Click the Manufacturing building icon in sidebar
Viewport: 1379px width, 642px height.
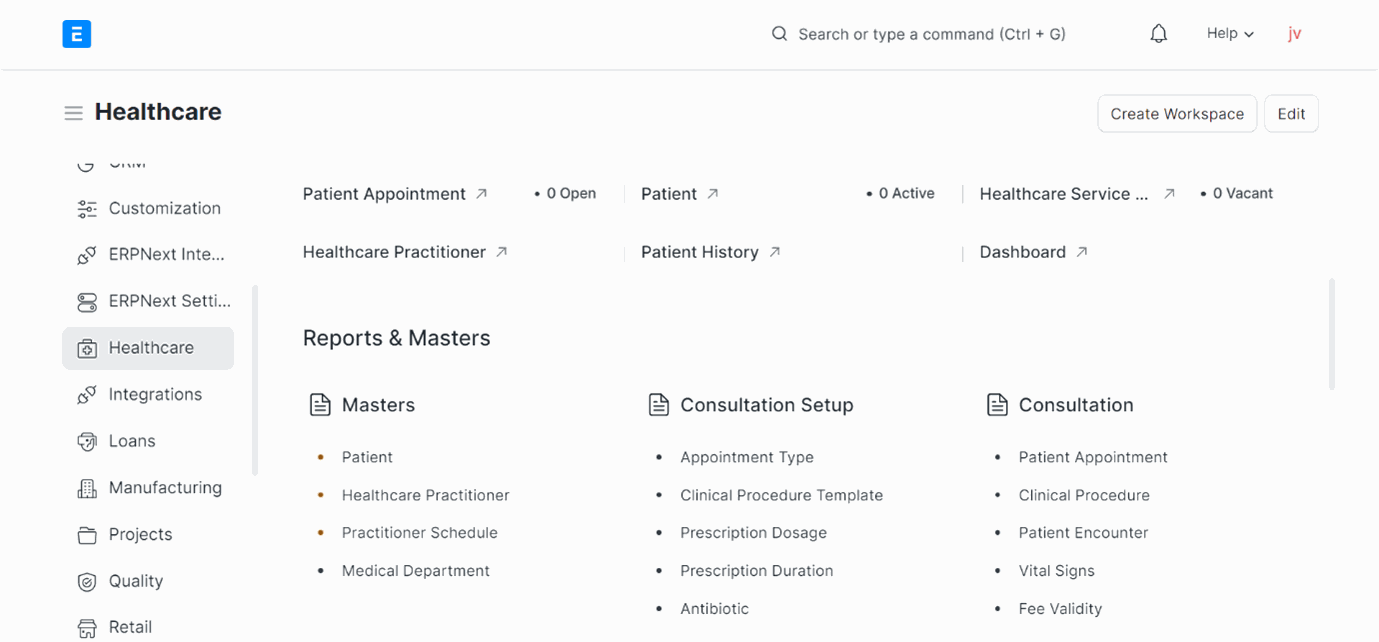(87, 488)
